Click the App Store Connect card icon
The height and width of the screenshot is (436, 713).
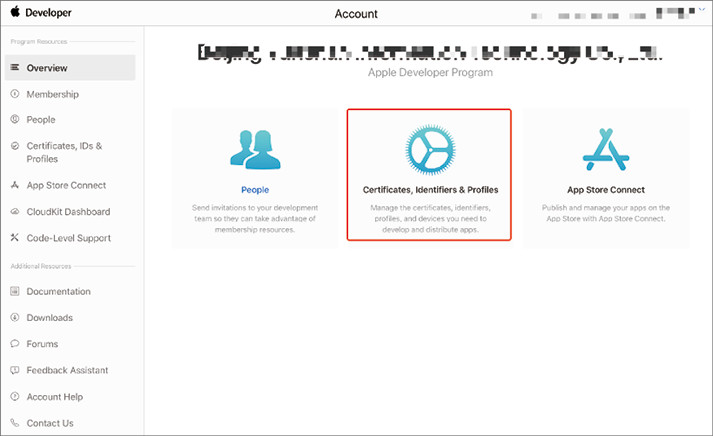(605, 149)
